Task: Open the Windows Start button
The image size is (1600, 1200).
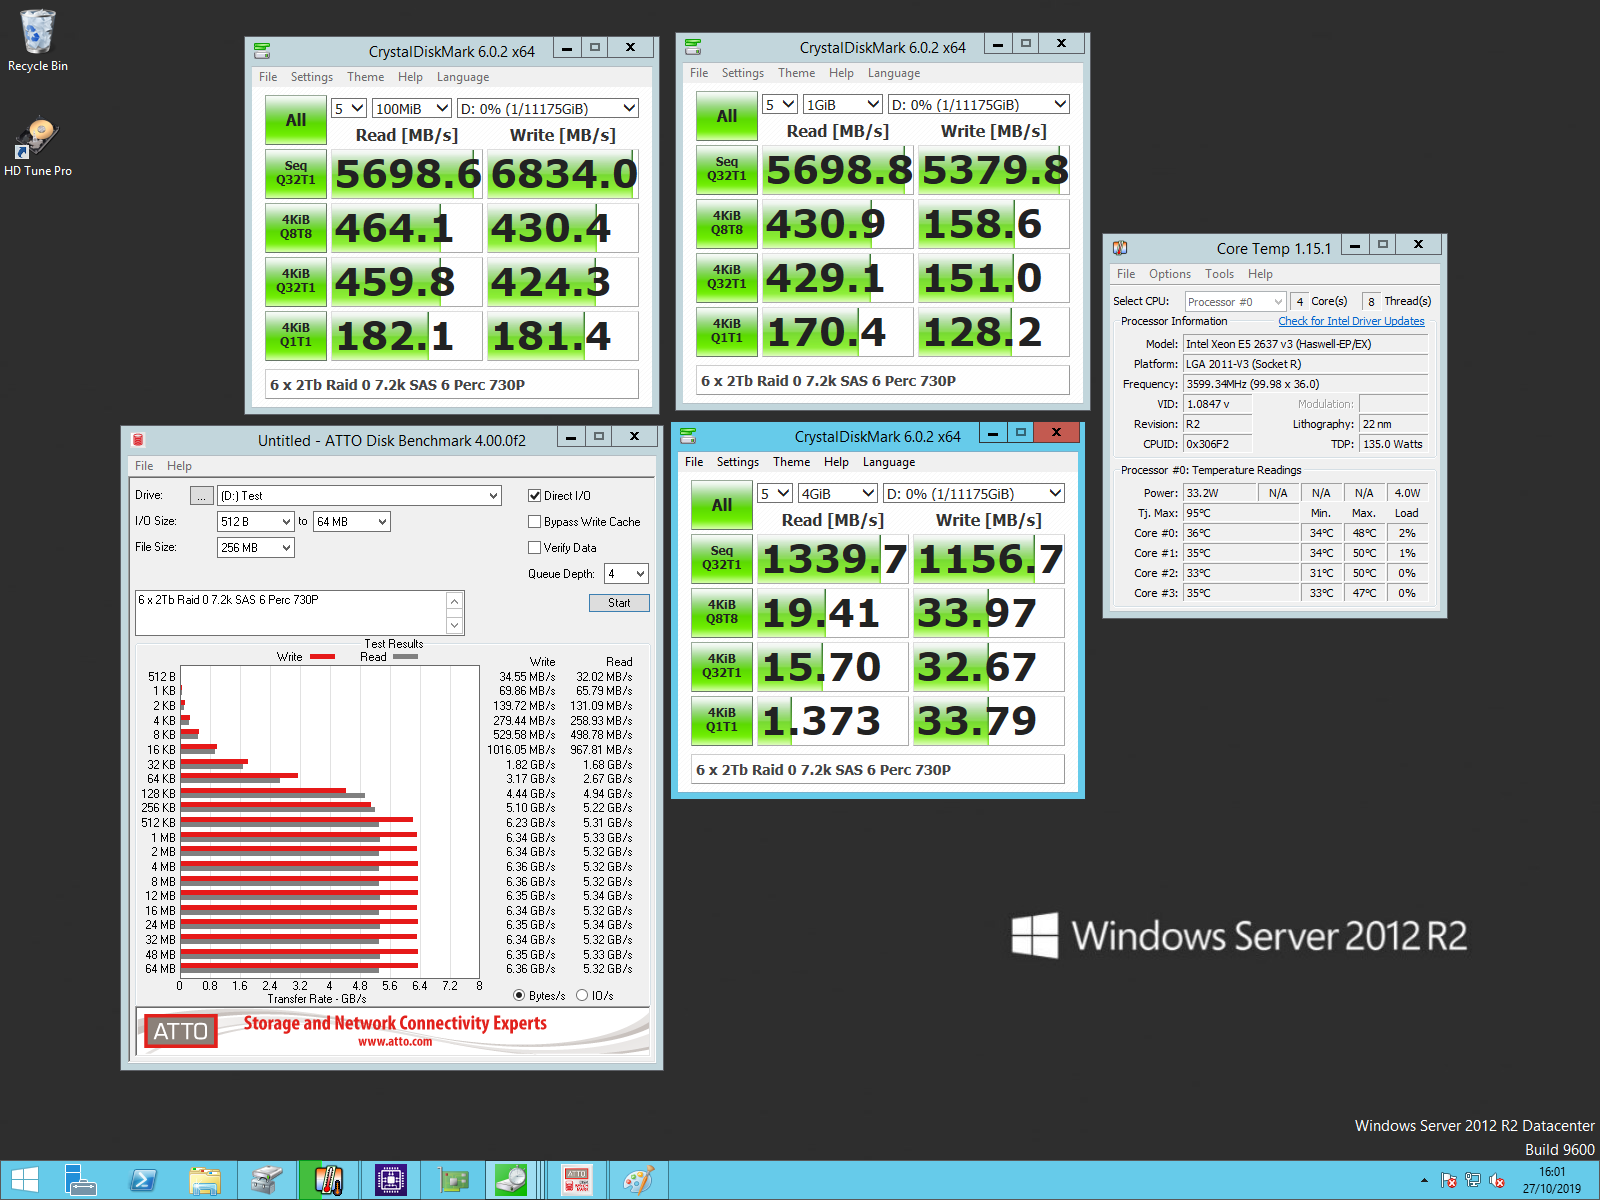Action: pos(25,1180)
